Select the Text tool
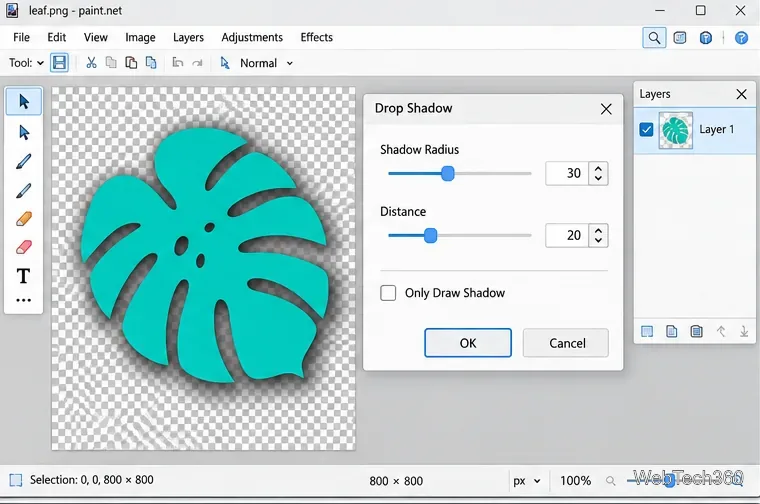760x504 pixels. click(23, 276)
